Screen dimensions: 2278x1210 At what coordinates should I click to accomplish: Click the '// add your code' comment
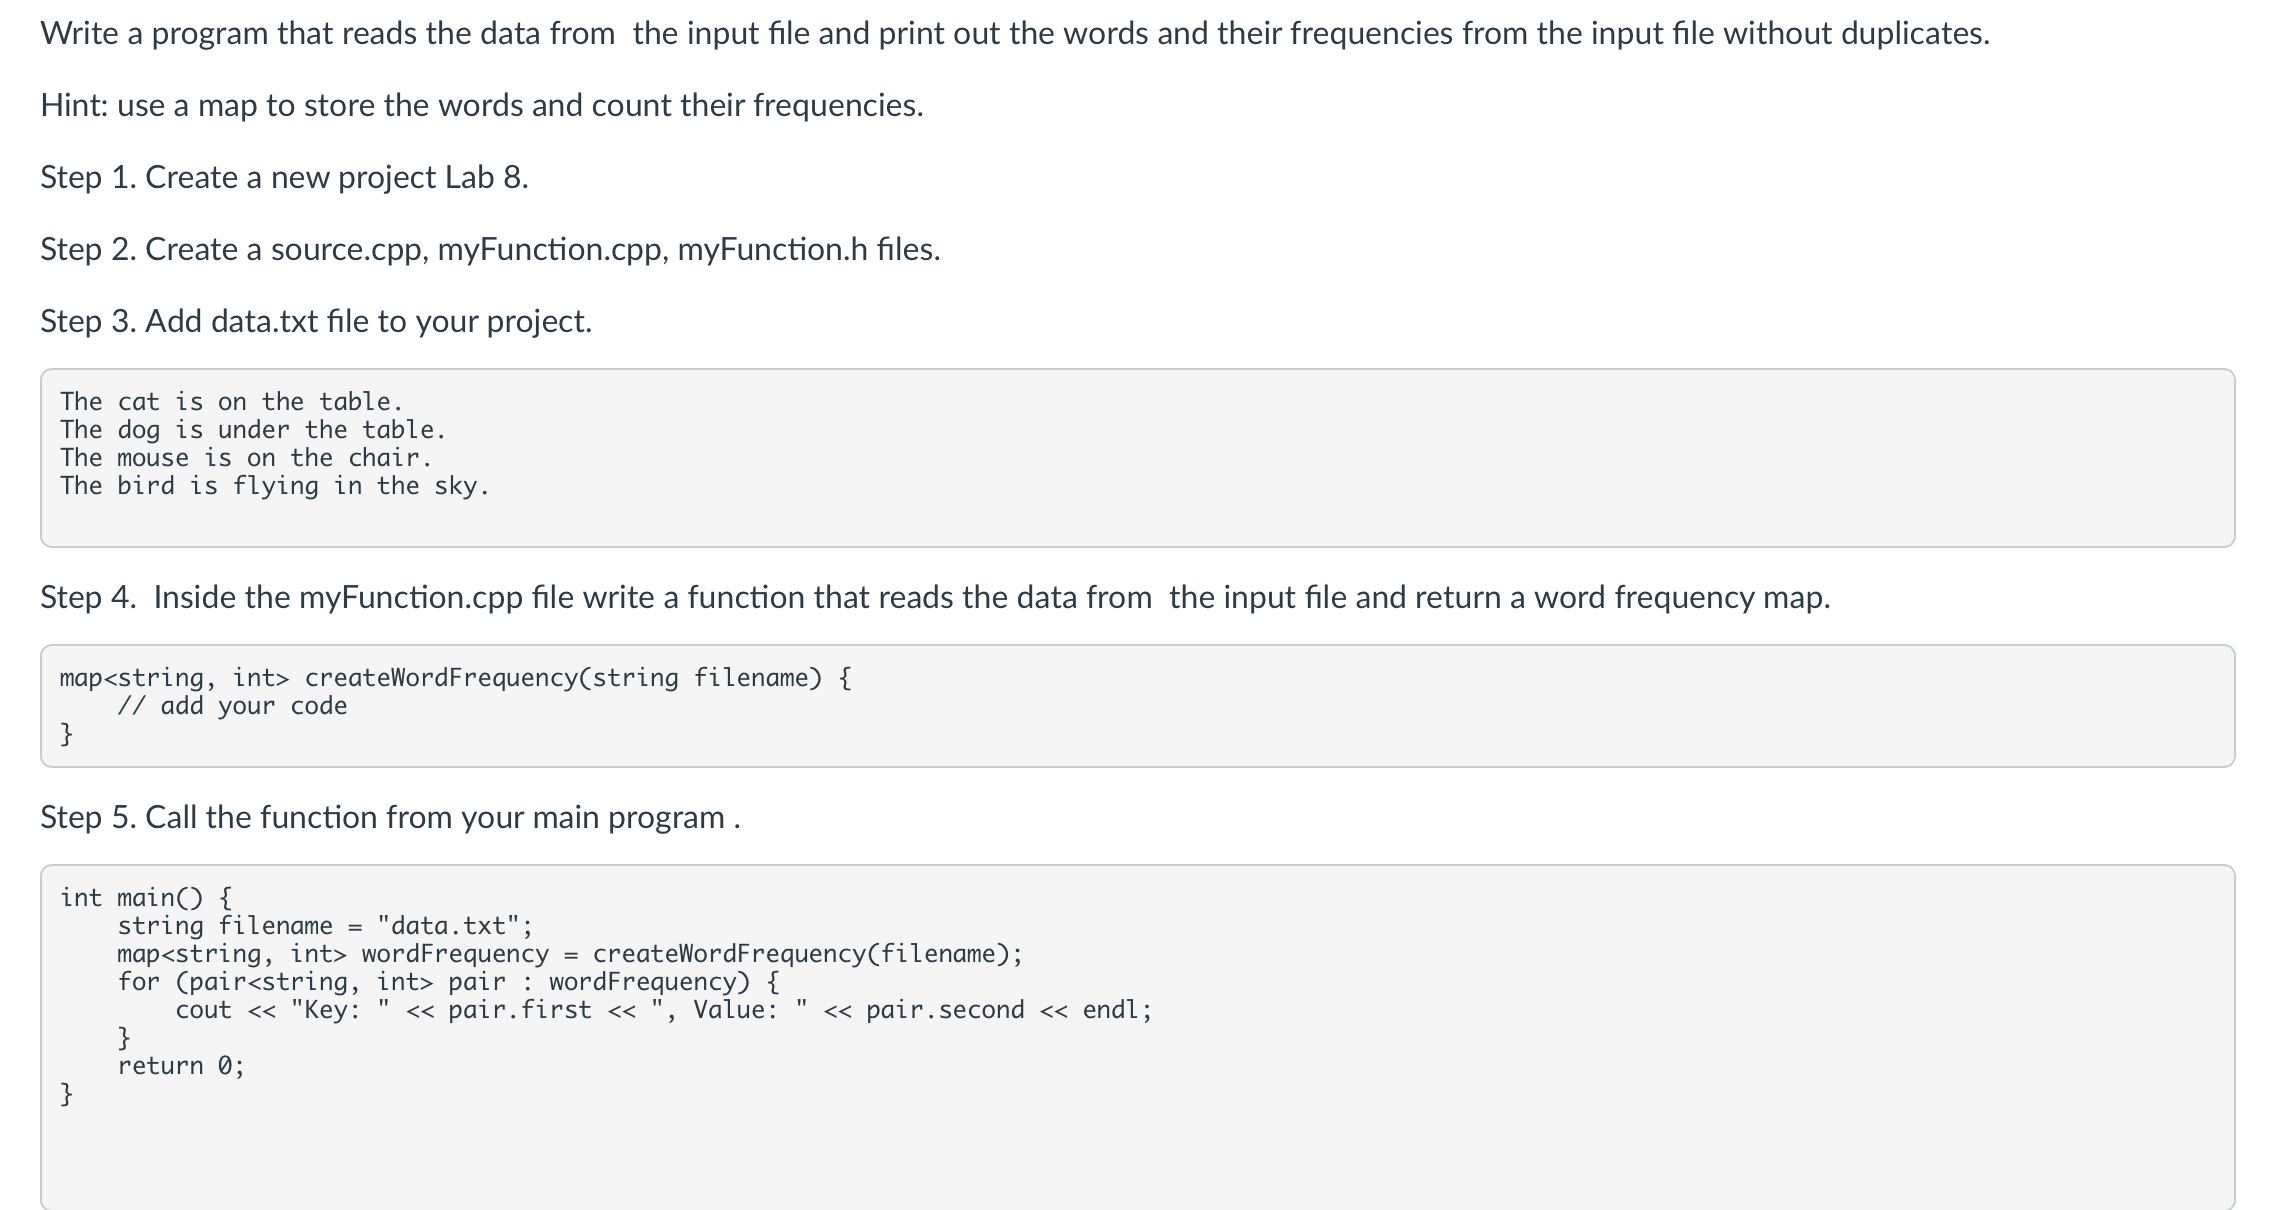(x=232, y=706)
